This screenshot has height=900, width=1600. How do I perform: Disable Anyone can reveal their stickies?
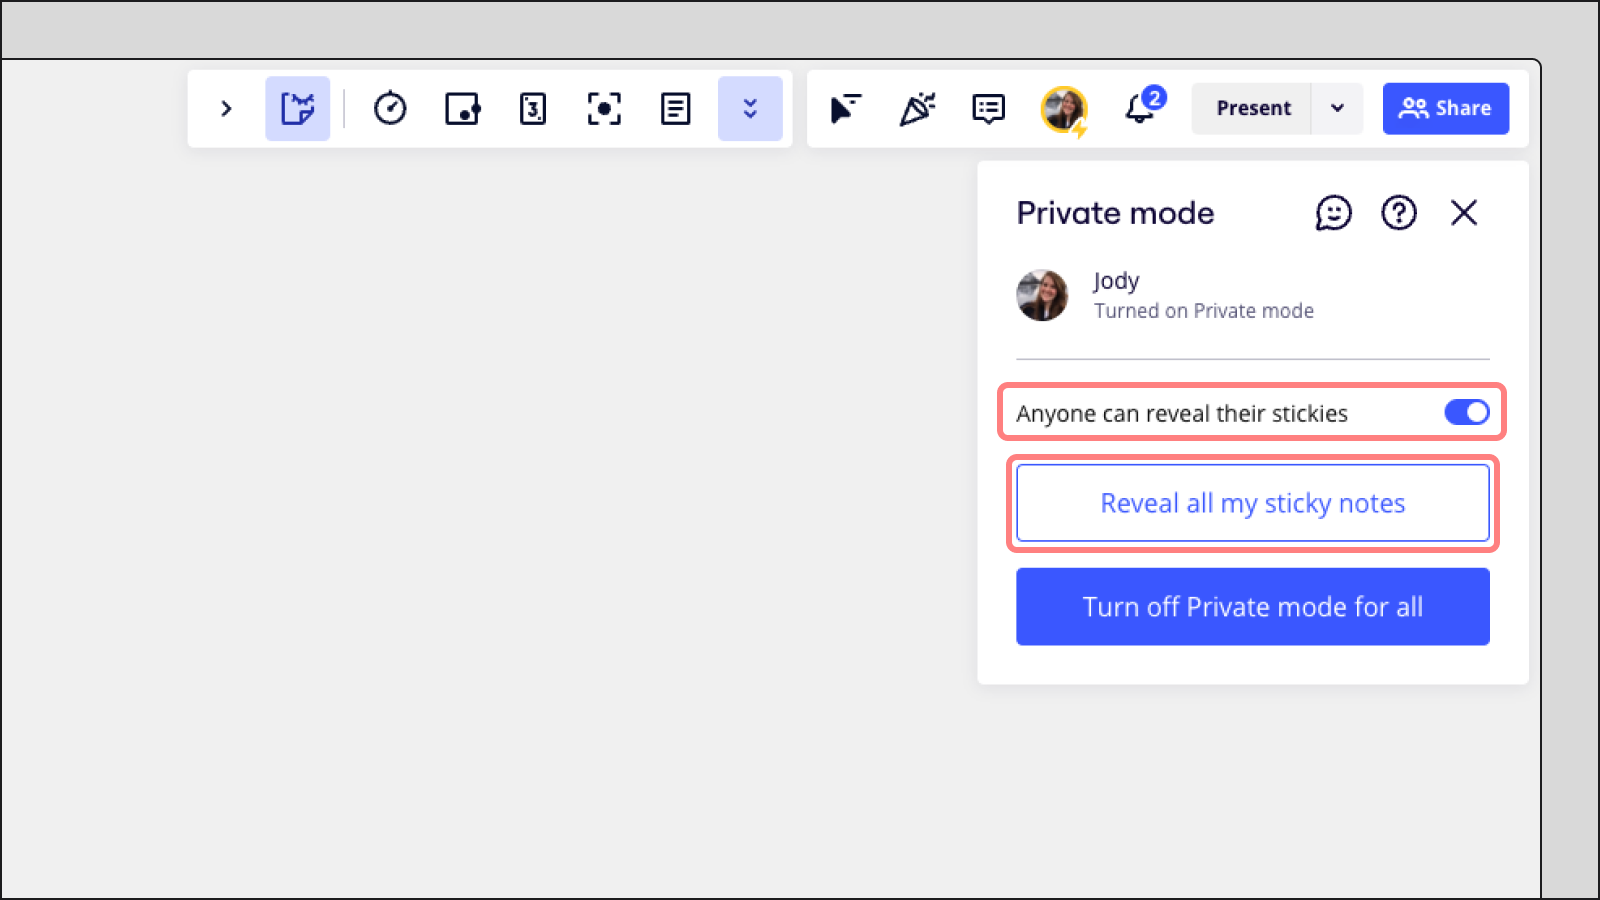(x=1466, y=412)
